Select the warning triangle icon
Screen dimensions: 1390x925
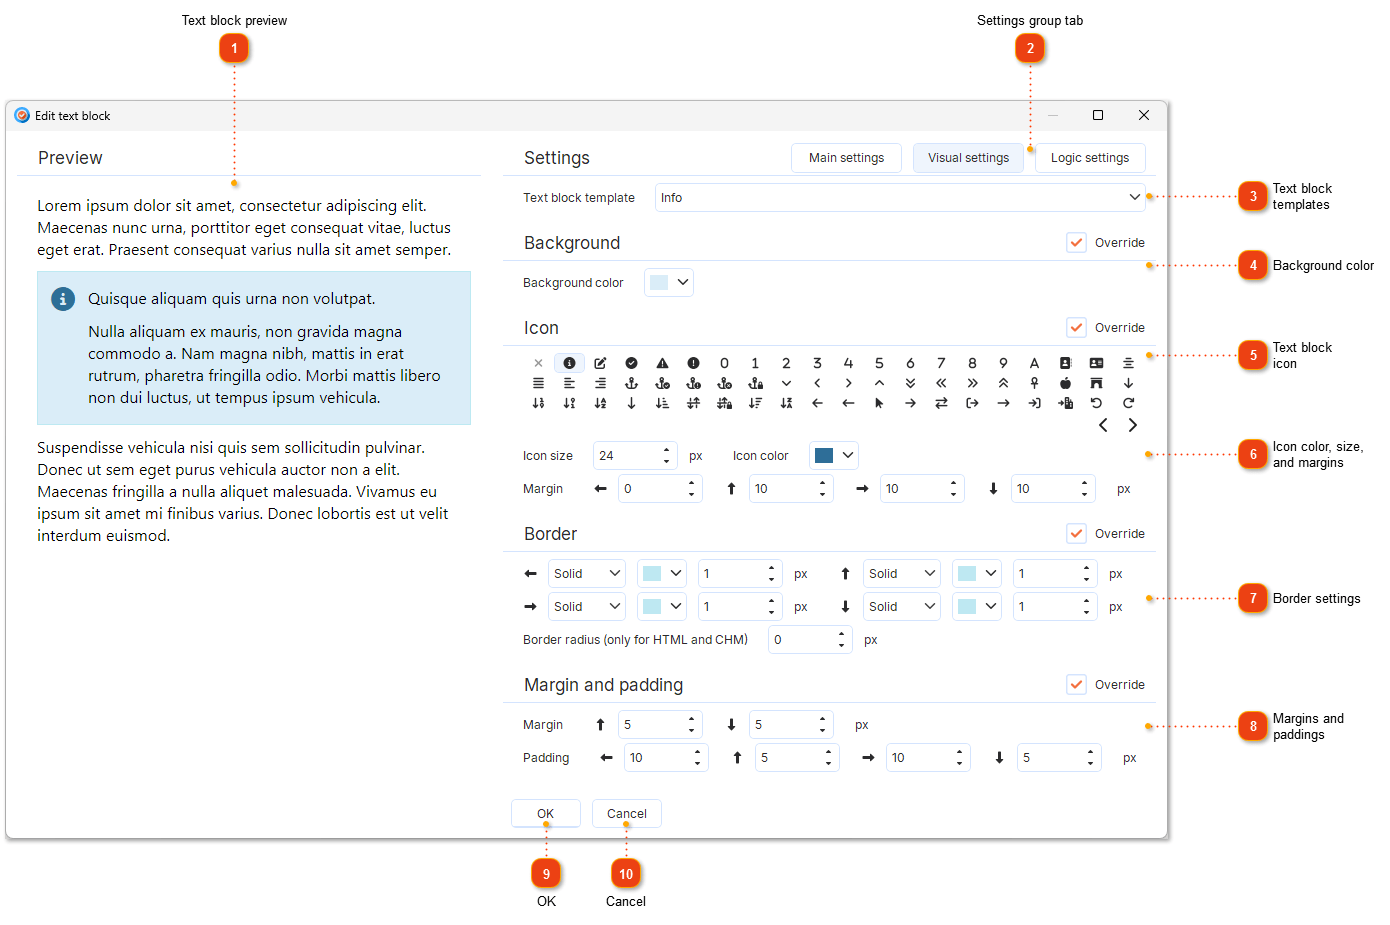tap(662, 363)
